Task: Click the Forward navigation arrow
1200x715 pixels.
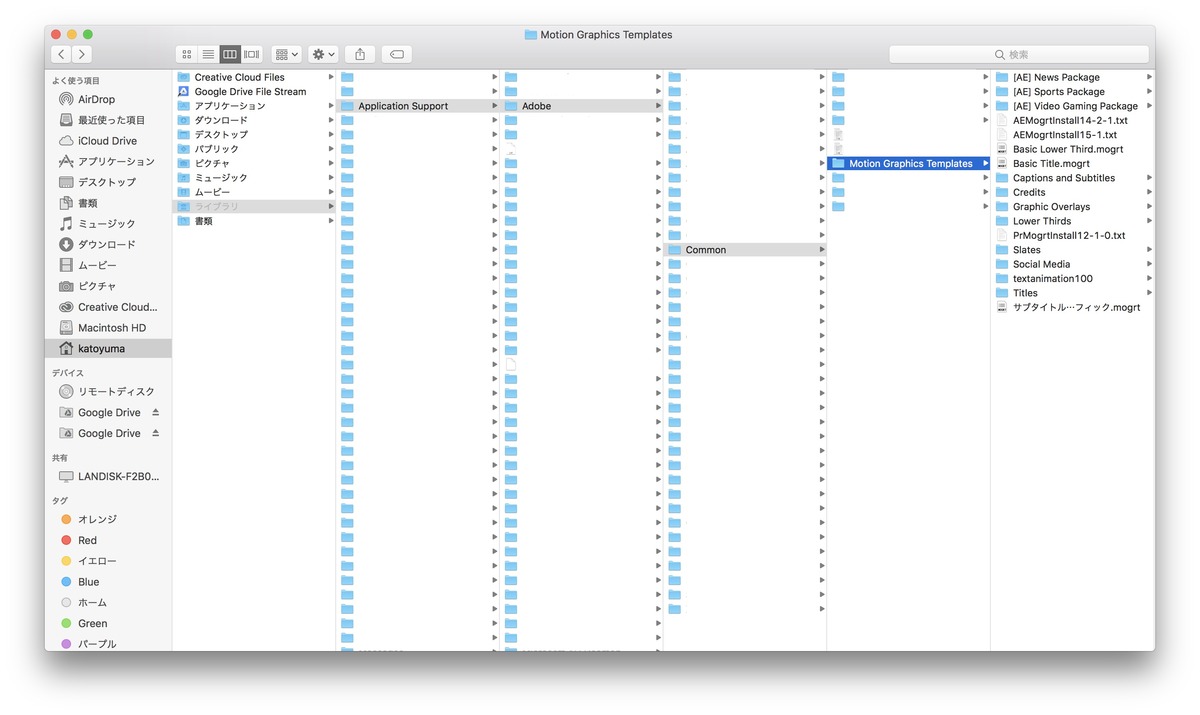Action: [x=82, y=54]
